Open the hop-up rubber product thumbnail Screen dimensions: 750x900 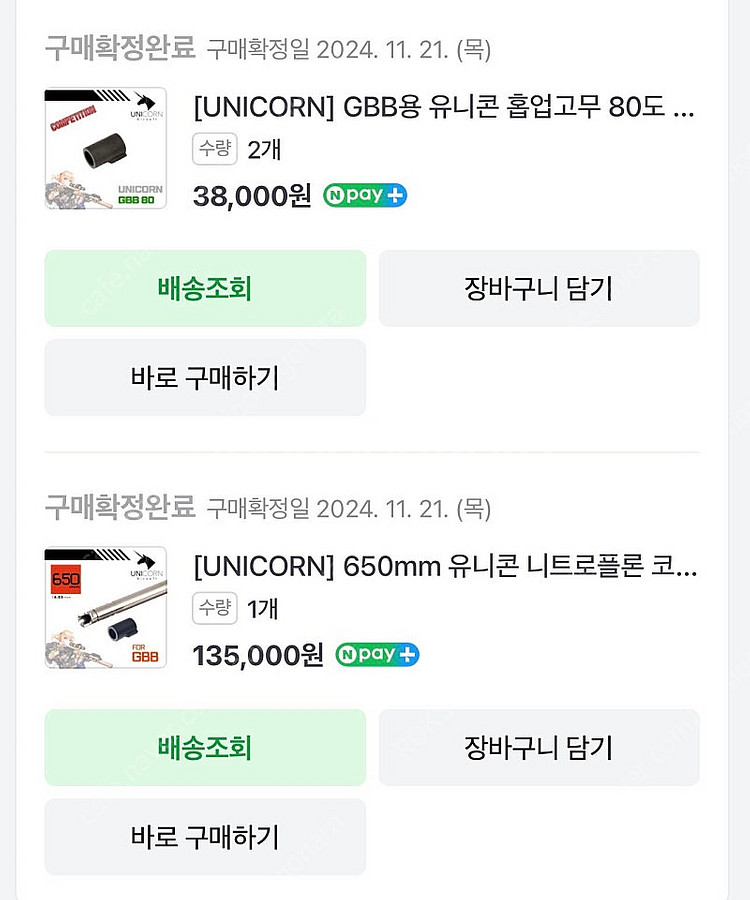pos(105,149)
